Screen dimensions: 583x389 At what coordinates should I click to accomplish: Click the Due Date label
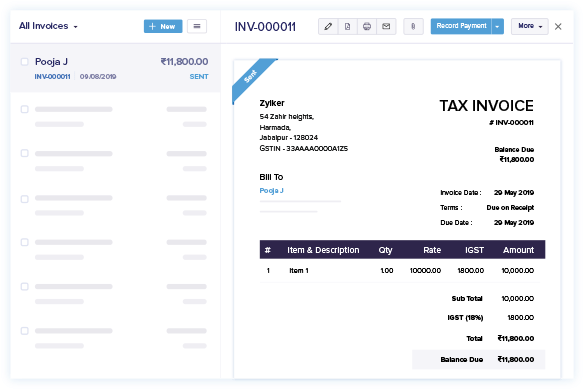[456, 223]
